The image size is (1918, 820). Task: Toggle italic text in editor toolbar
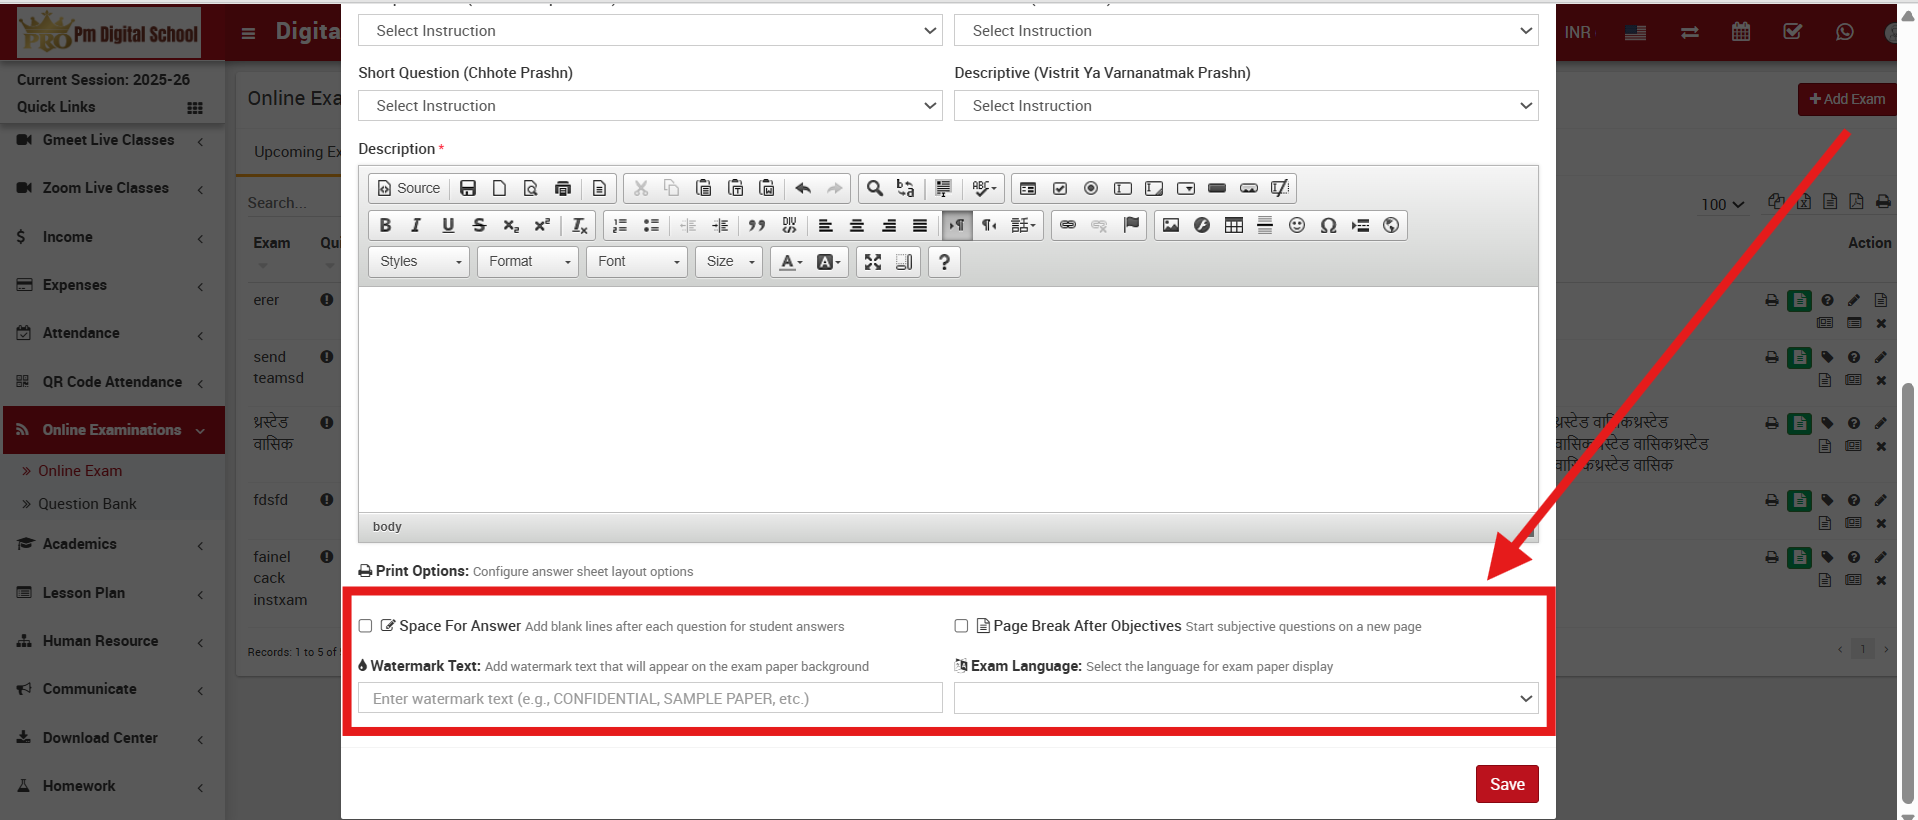coord(416,225)
